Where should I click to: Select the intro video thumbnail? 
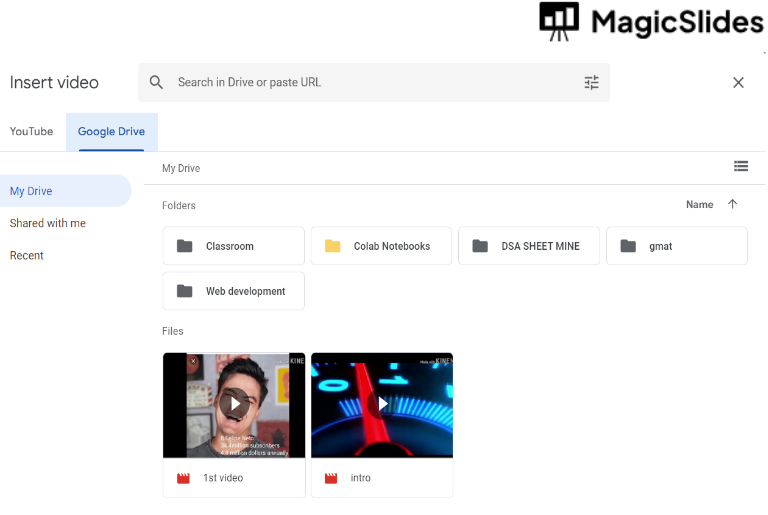point(382,405)
